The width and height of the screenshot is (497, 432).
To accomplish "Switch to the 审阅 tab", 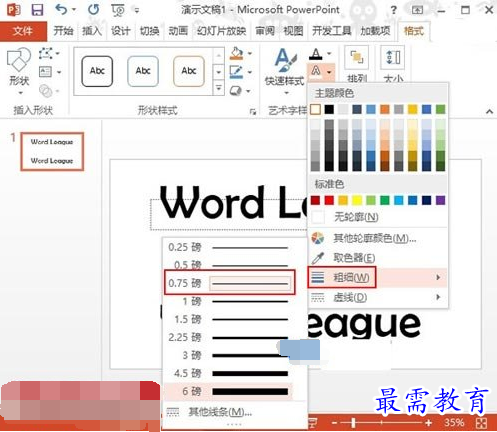I will coord(265,31).
